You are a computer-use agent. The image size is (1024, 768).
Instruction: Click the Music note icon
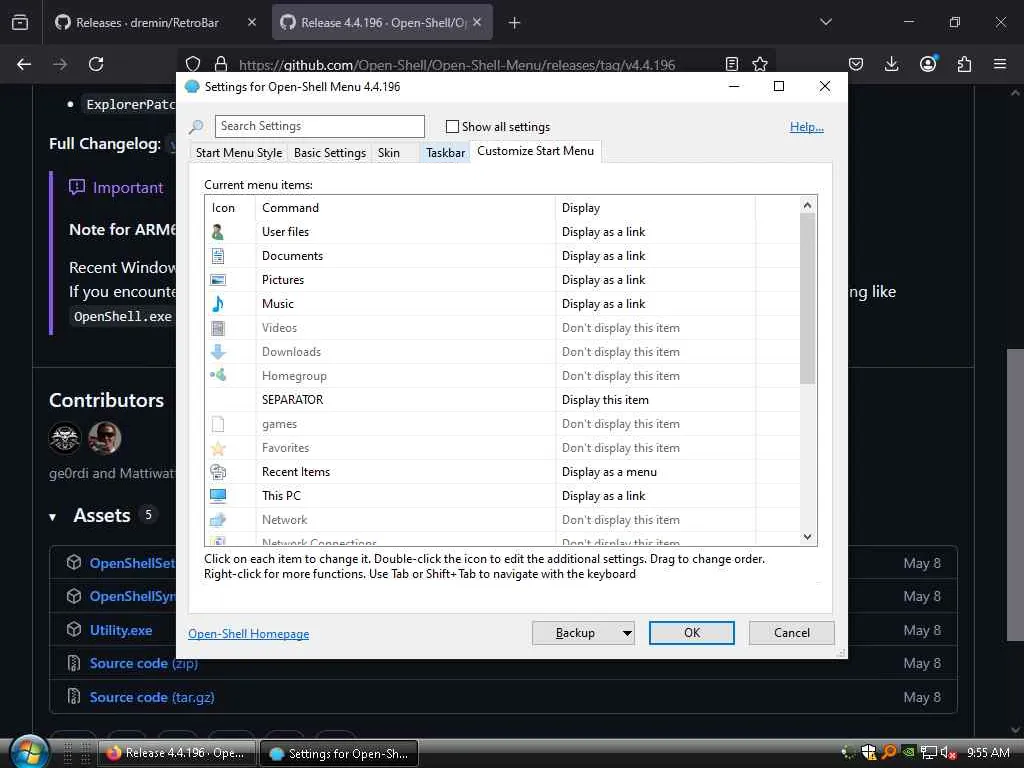point(218,304)
